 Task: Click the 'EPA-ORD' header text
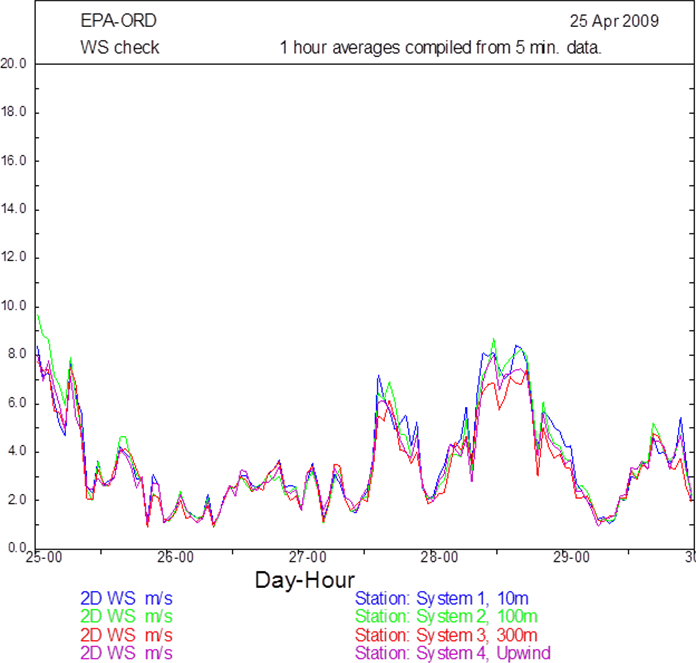[x=119, y=21]
